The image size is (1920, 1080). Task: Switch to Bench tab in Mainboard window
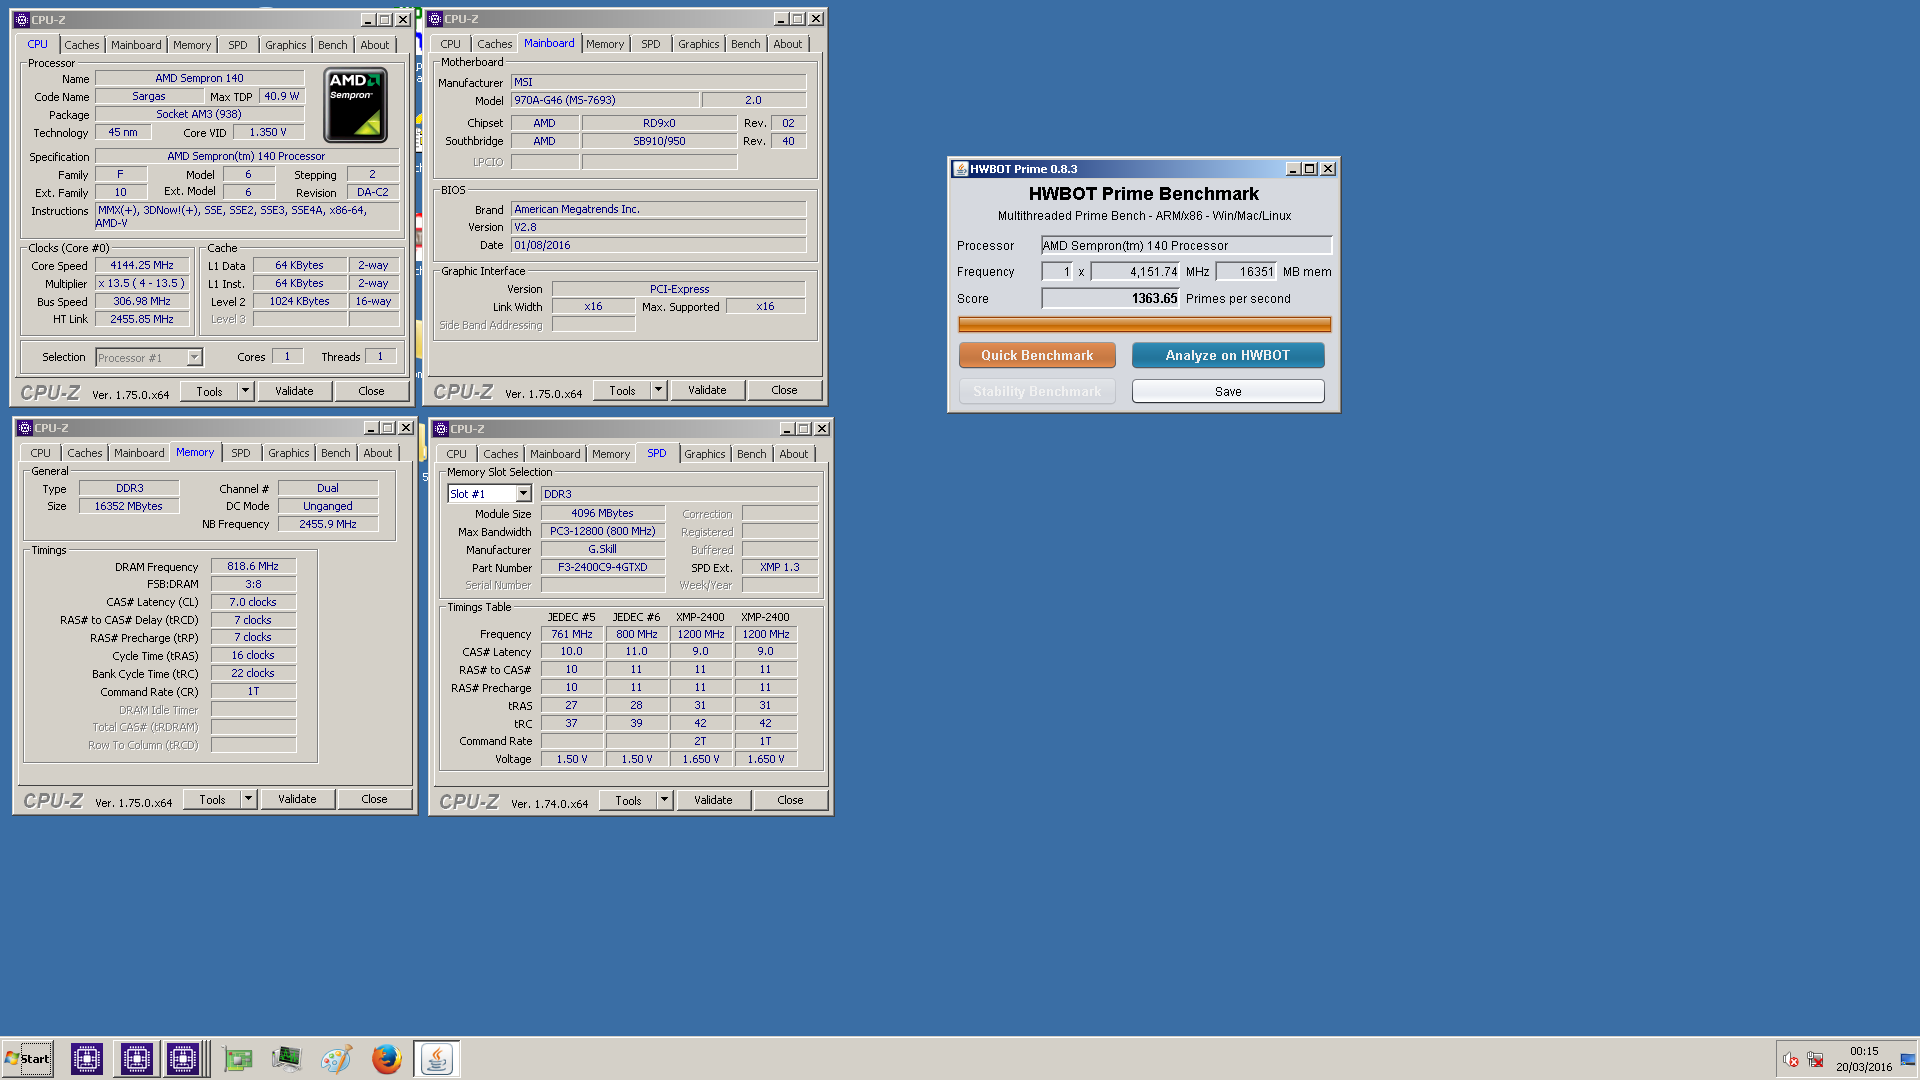(x=746, y=44)
